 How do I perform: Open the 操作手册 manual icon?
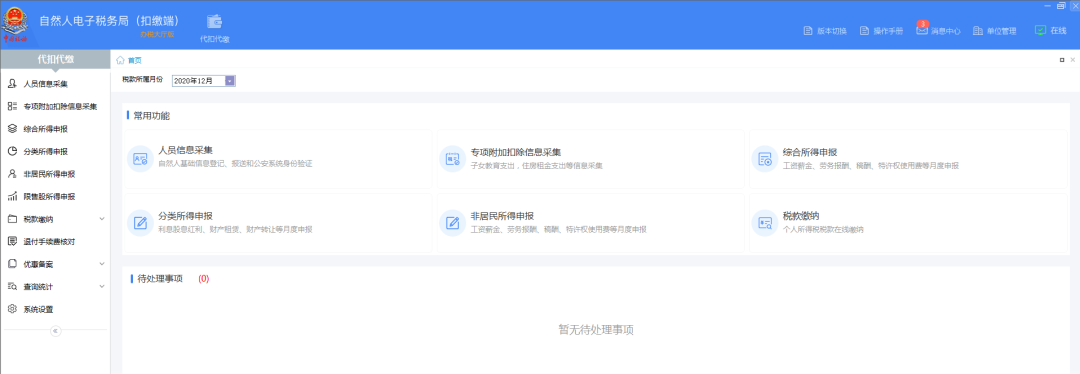point(864,31)
